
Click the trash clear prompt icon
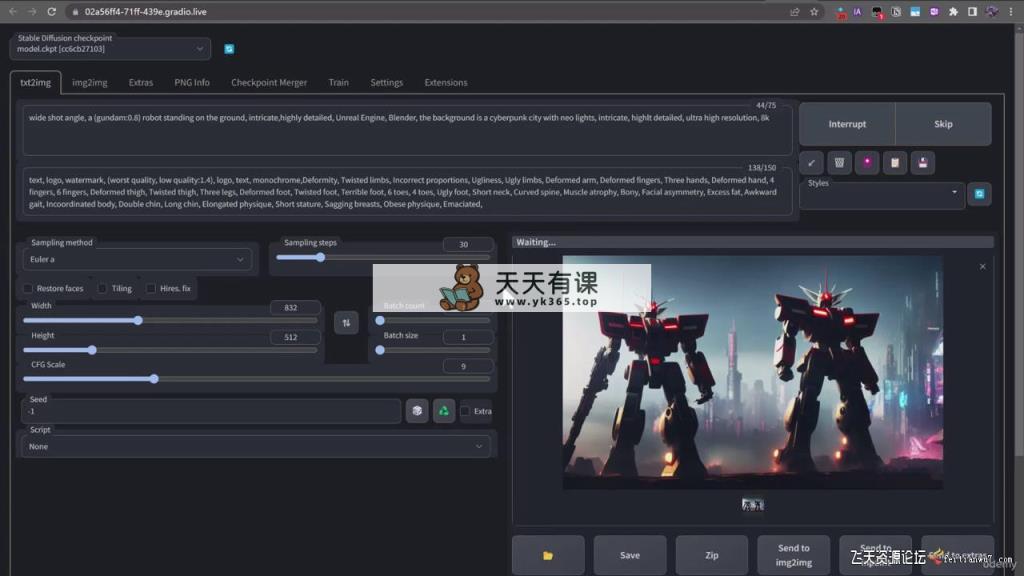pyautogui.click(x=839, y=163)
